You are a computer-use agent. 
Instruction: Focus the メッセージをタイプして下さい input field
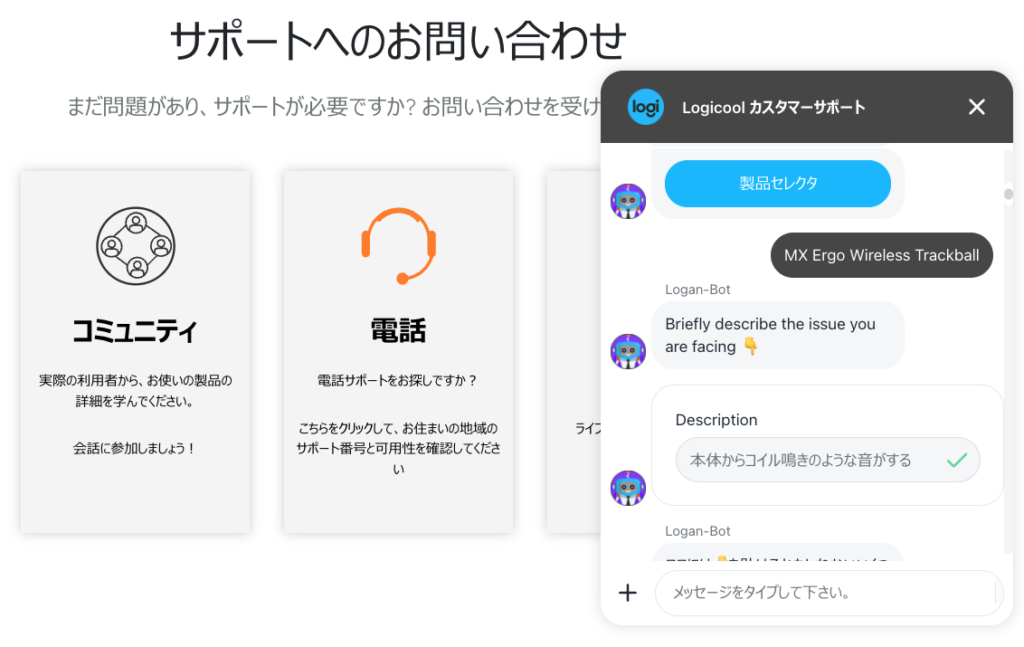coord(829,593)
